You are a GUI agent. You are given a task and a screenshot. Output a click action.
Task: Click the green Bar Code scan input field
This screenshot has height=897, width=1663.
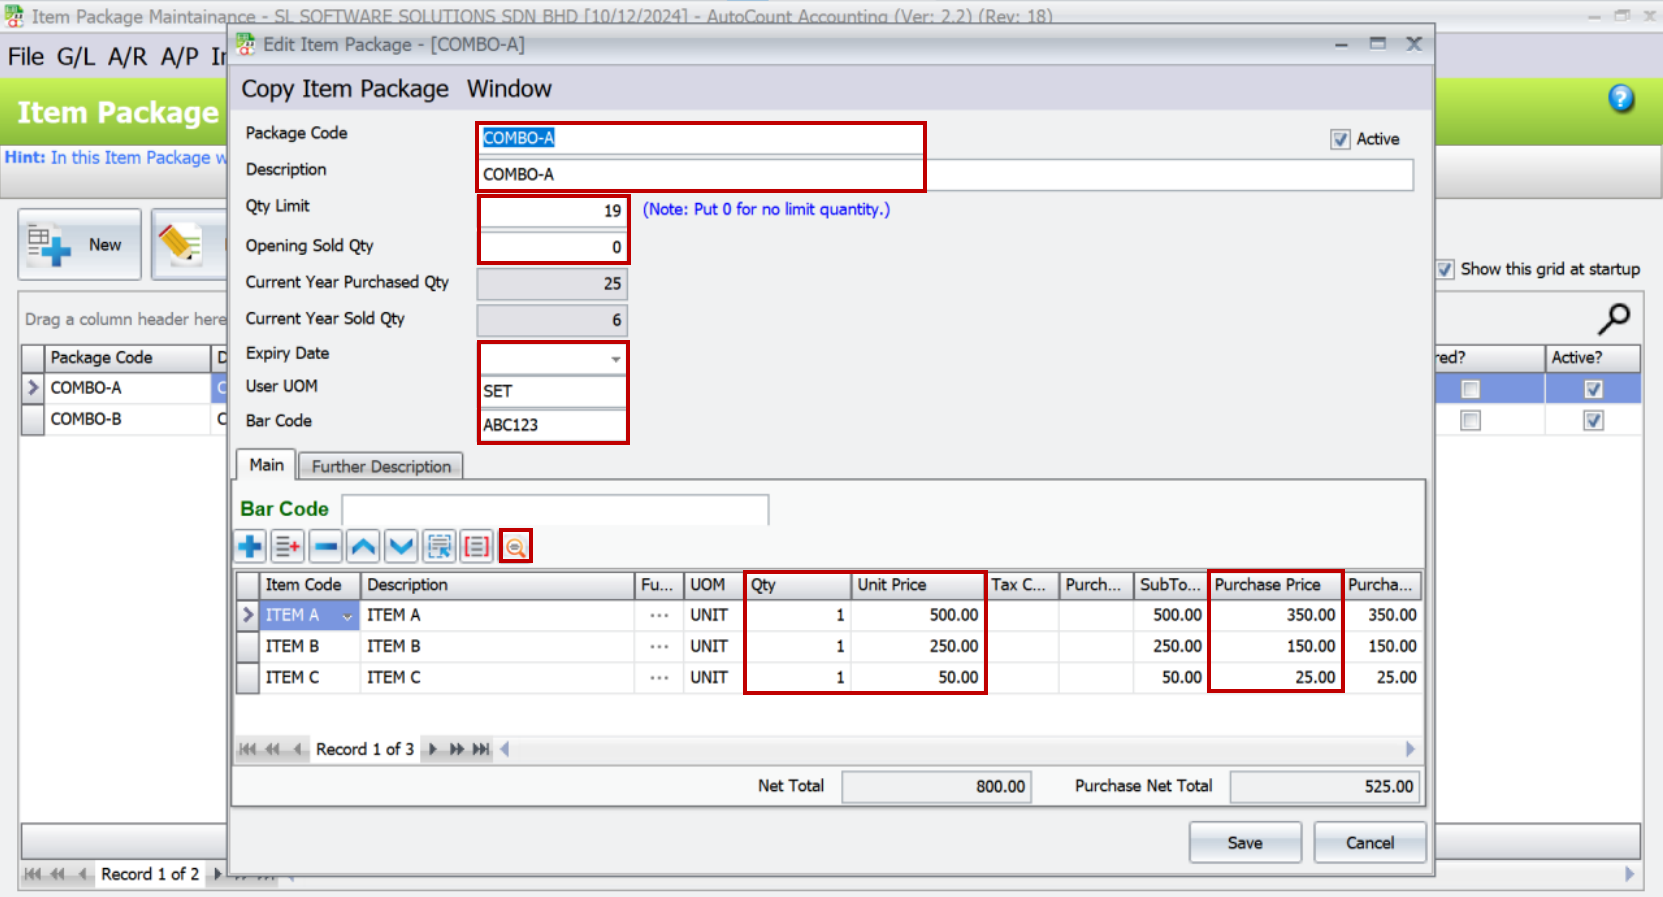(555, 509)
